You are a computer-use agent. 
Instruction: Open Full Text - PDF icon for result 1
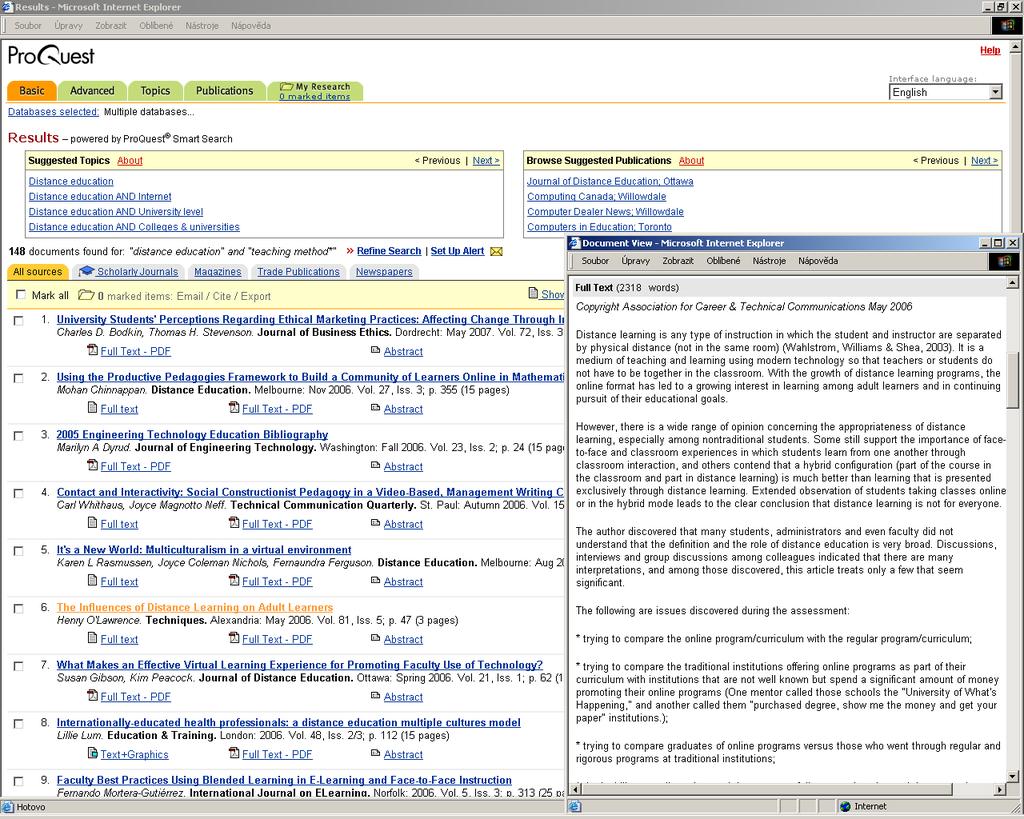[93, 350]
